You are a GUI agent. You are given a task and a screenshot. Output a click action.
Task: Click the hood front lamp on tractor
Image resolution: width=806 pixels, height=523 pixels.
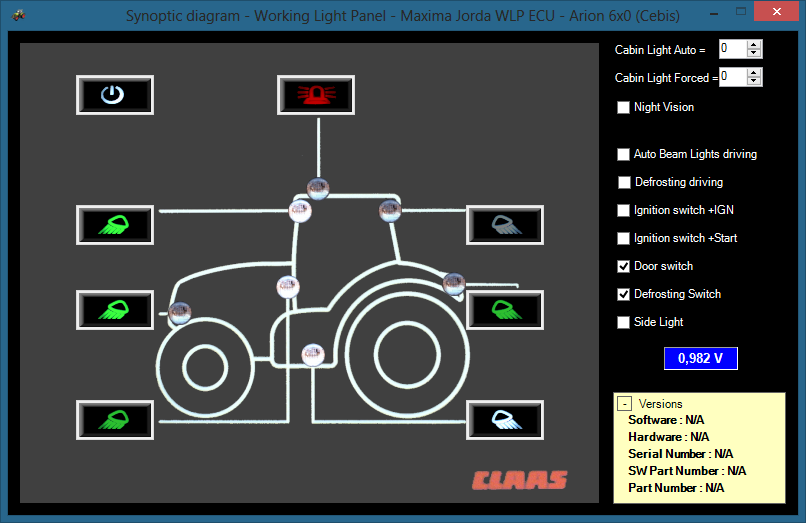180,313
